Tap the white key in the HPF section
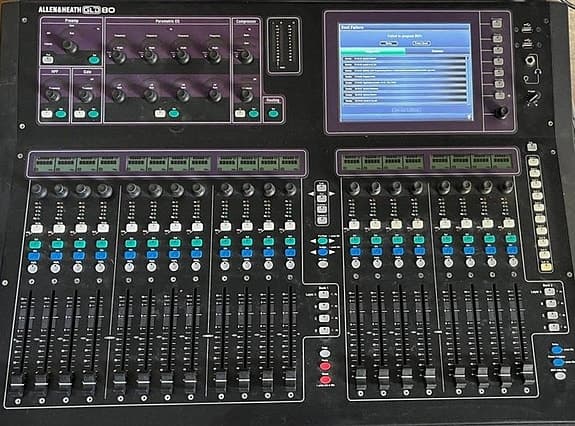Screen dimensions: 575x426 click(47, 113)
